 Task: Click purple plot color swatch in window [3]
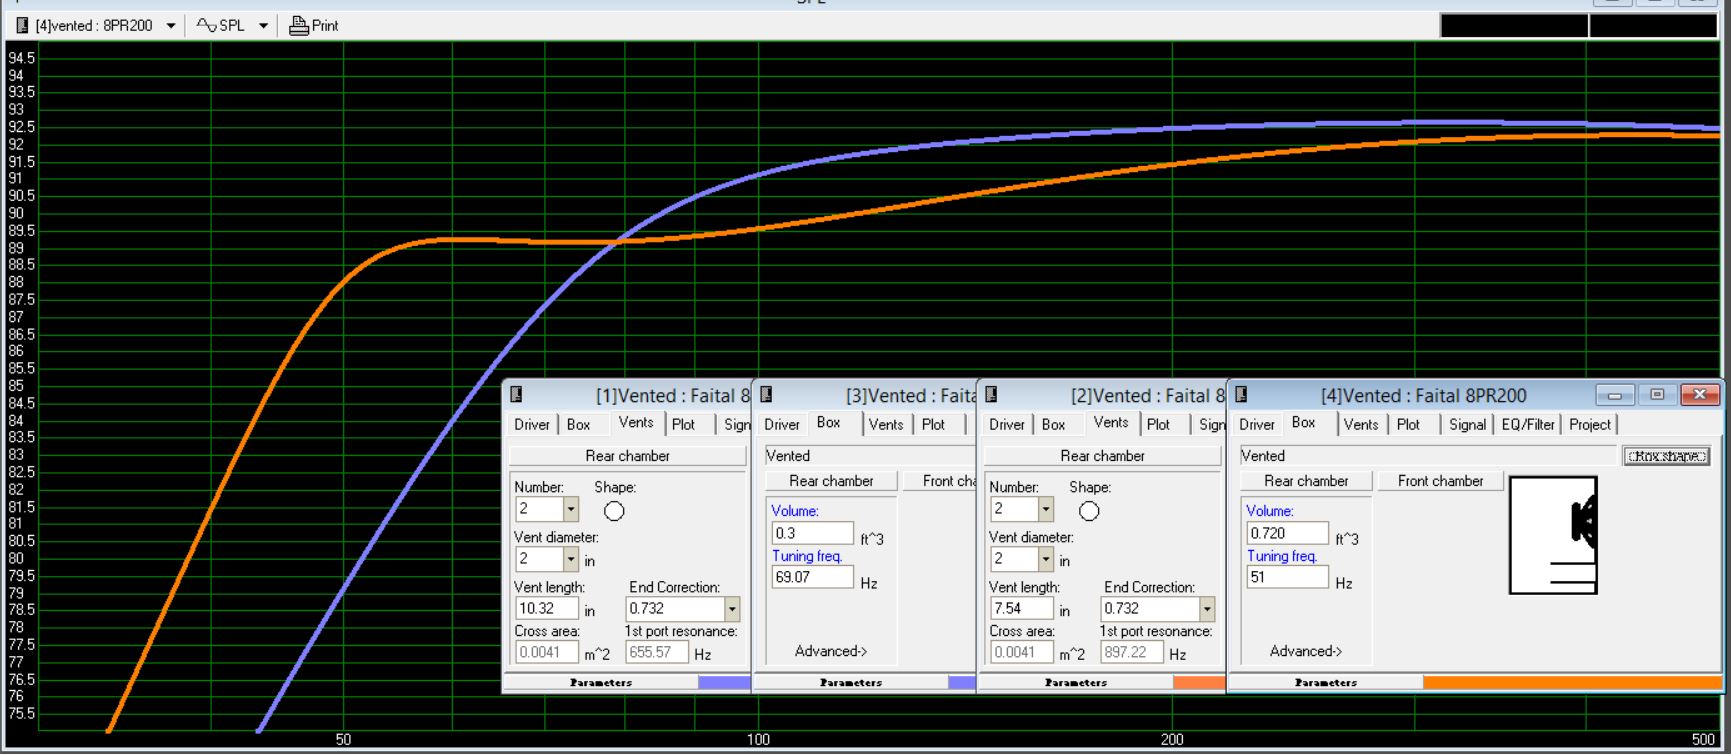[961, 683]
